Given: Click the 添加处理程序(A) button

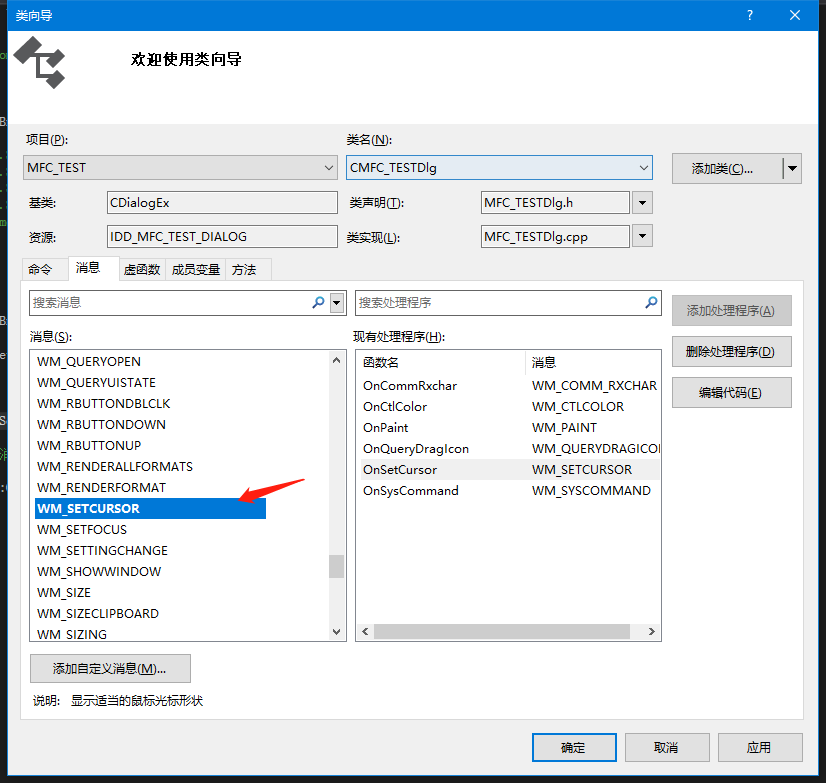Looking at the screenshot, I should point(732,311).
